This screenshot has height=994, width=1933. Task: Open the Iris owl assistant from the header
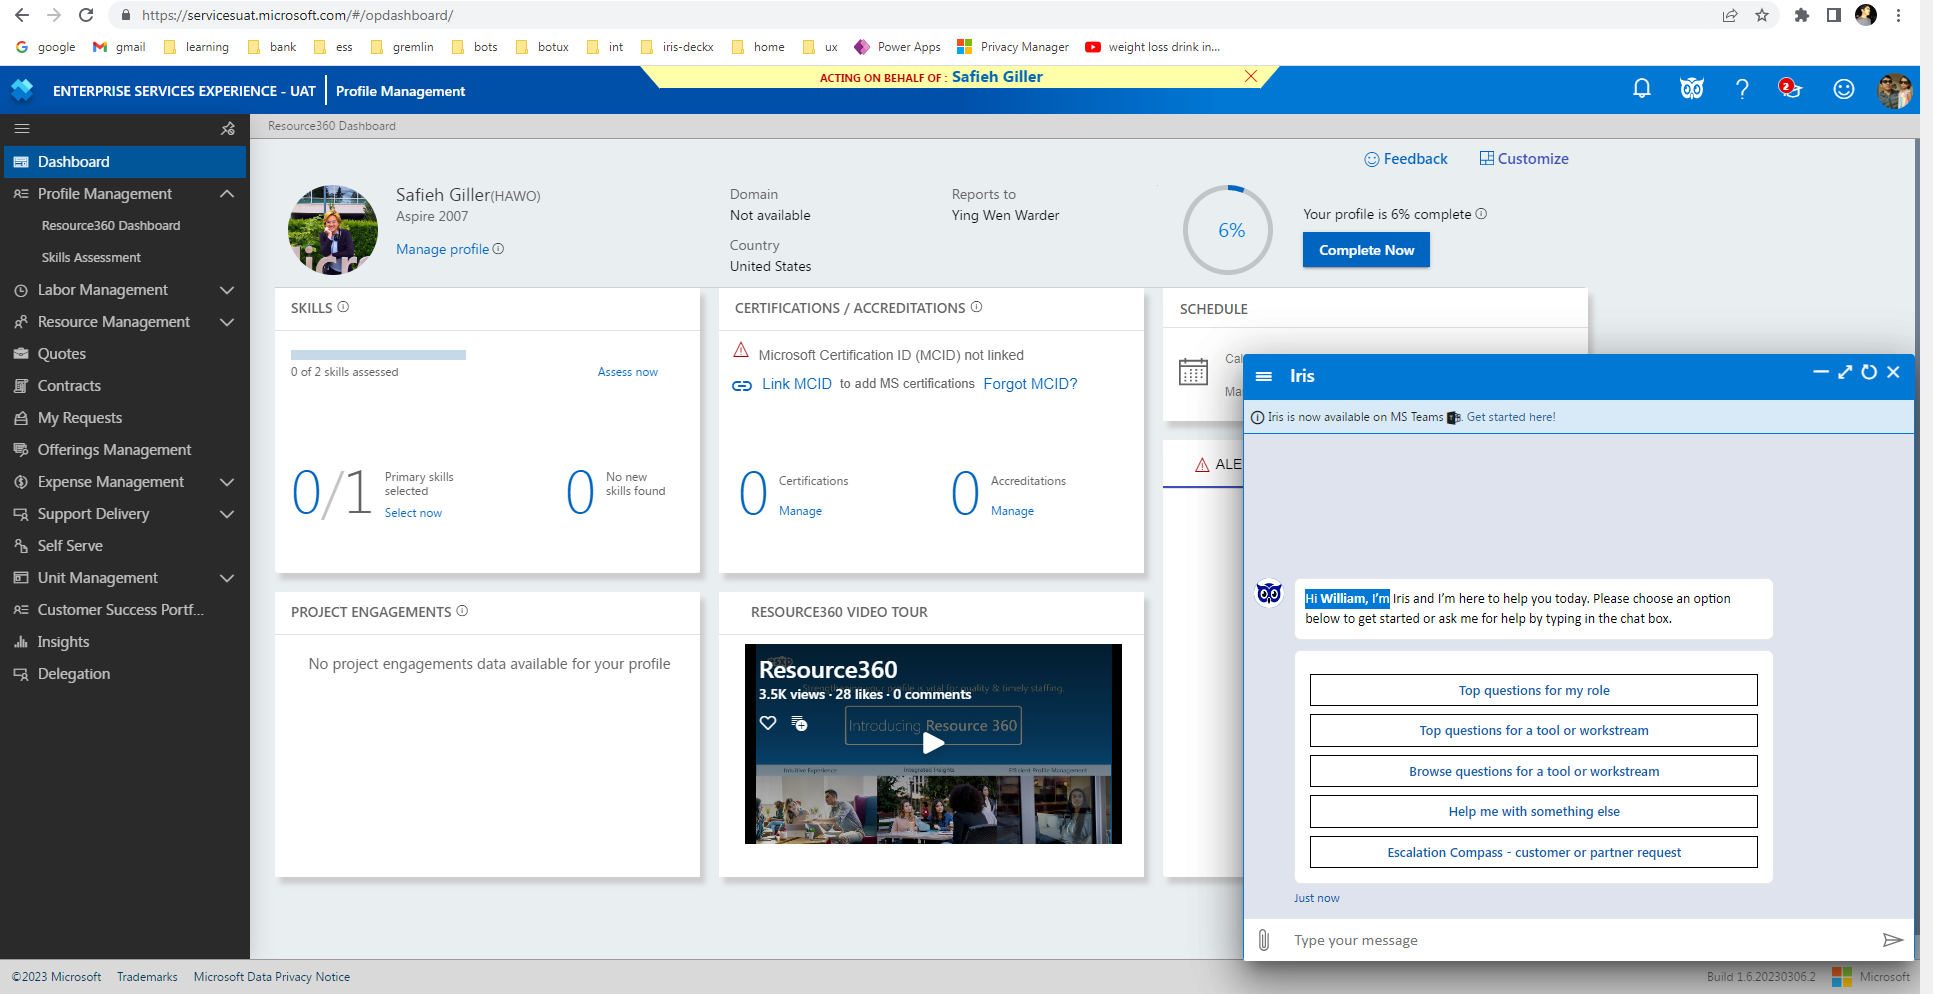(x=1691, y=89)
